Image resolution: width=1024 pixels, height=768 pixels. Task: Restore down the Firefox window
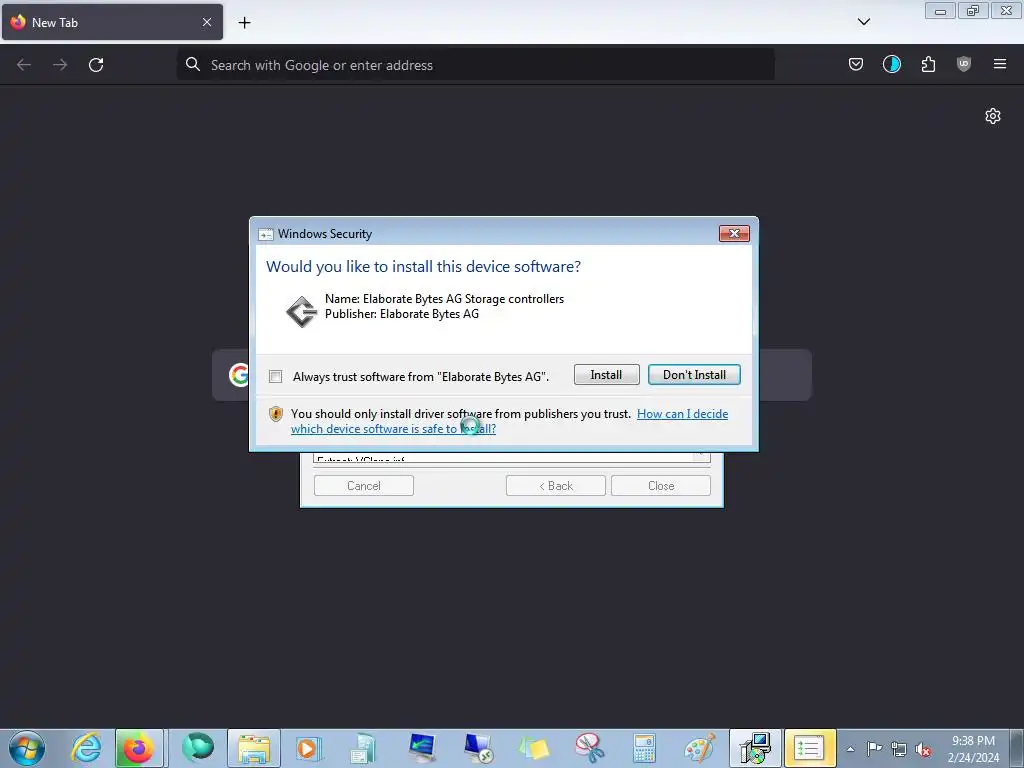973,11
